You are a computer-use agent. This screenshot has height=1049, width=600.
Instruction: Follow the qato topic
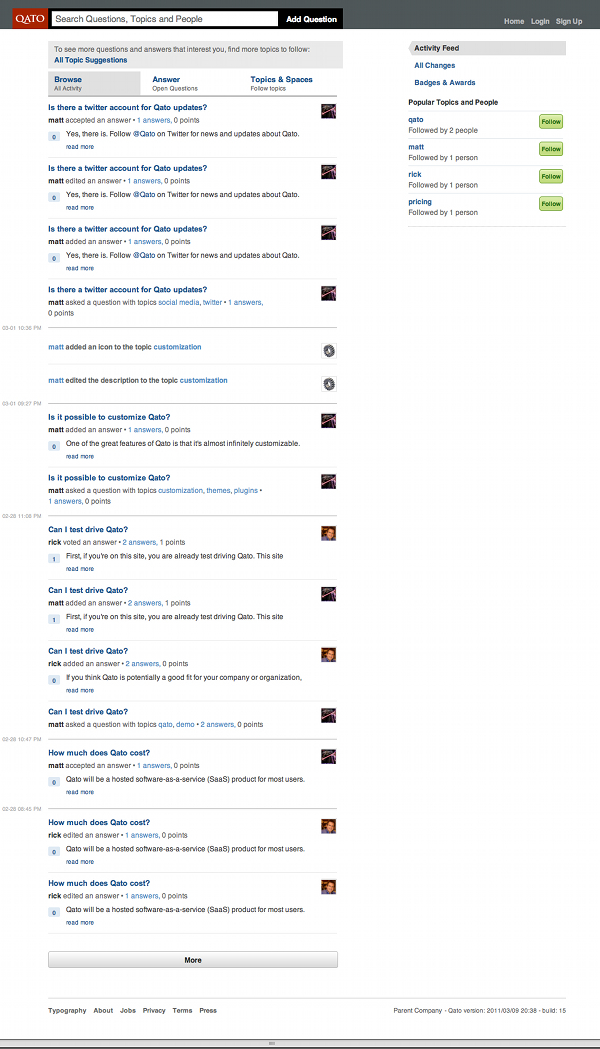(551, 122)
